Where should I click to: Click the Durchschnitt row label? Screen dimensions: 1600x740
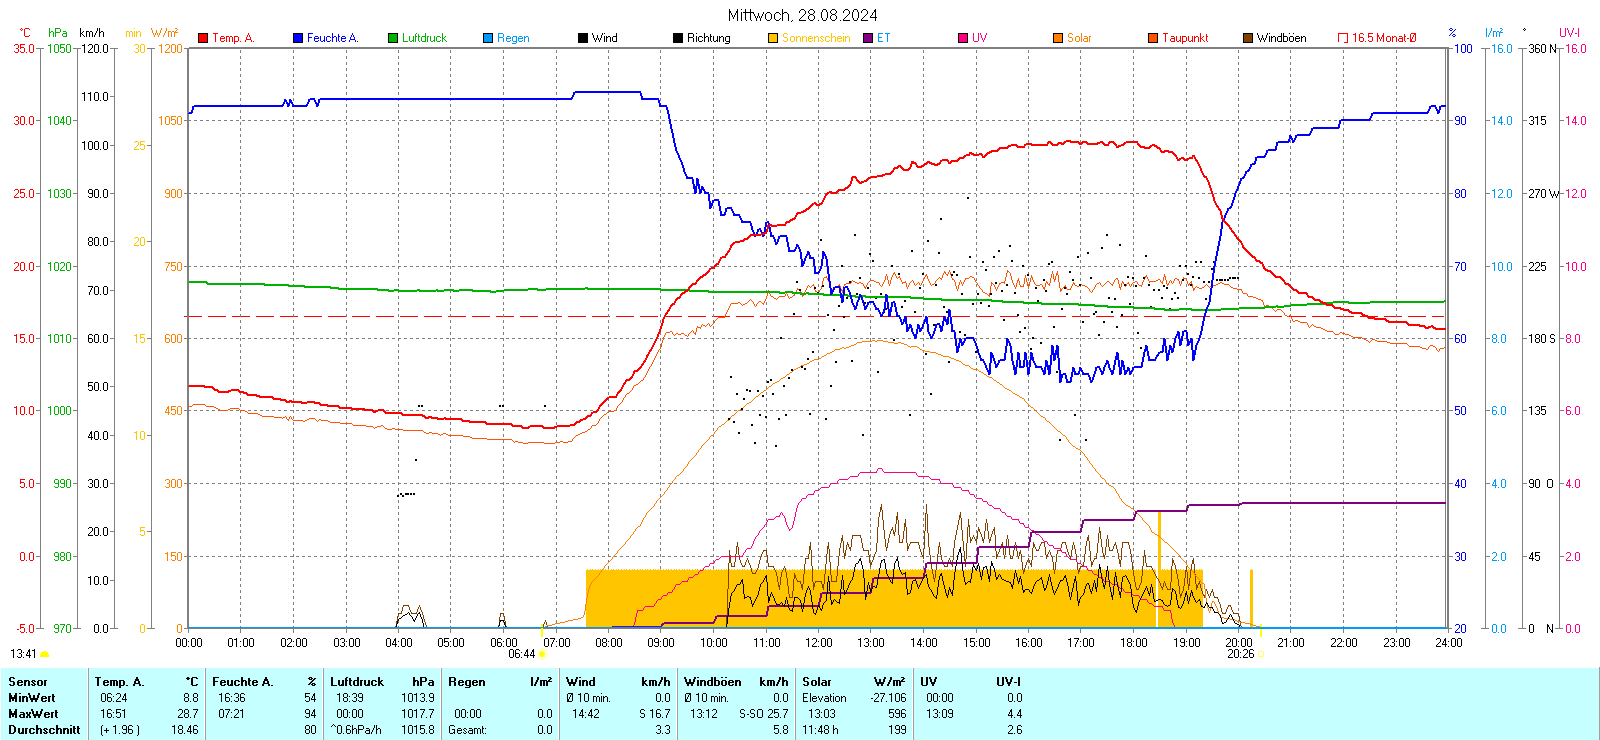44,730
